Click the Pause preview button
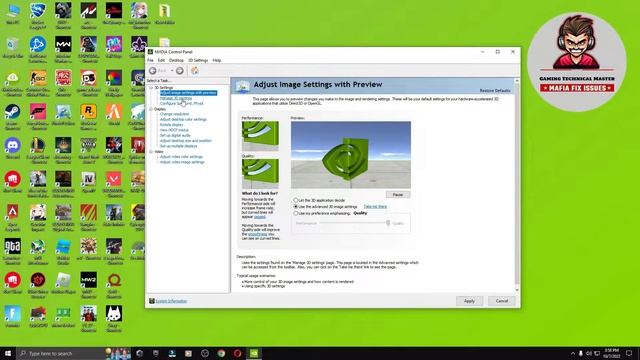Screen dimensions: 640x360 pos(398,195)
